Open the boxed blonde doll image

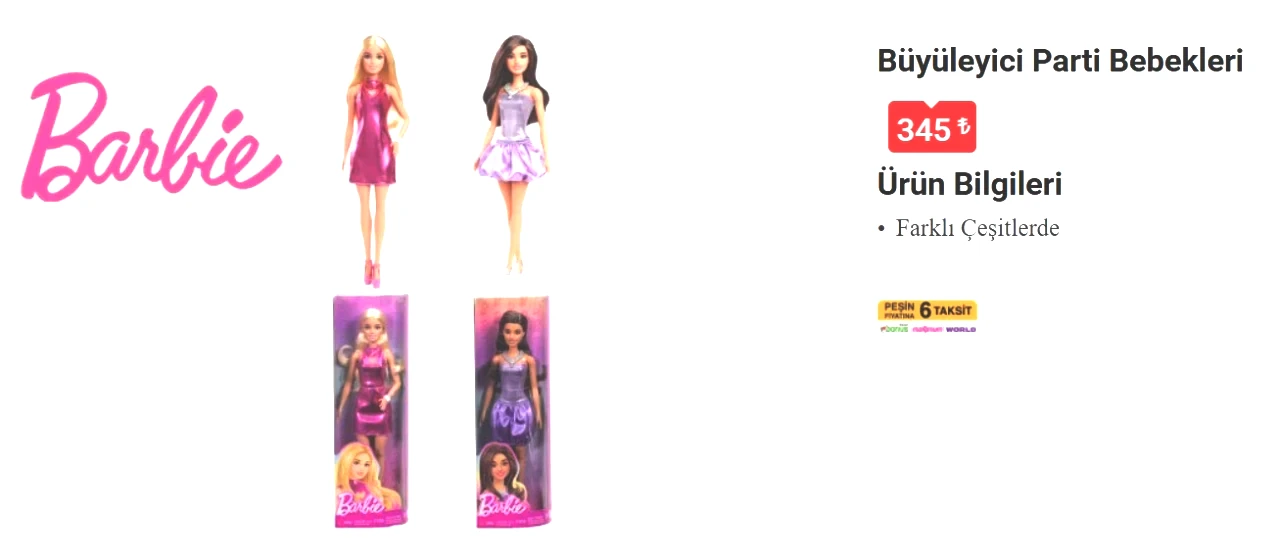point(370,410)
